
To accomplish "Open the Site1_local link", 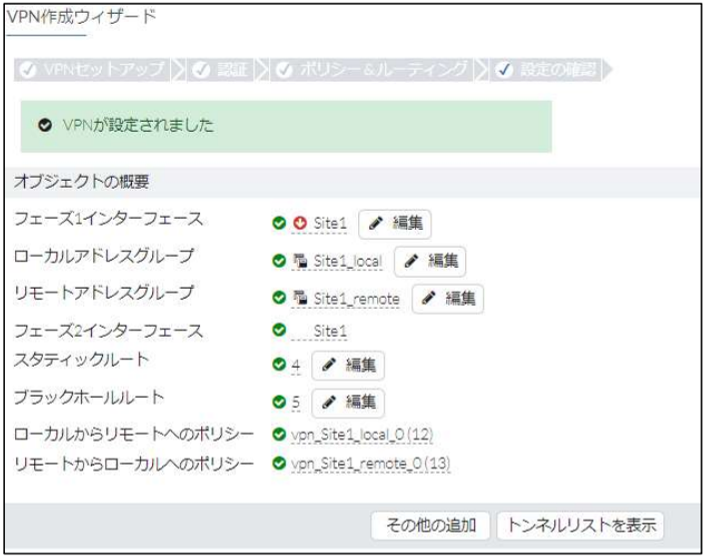I will coord(348,261).
